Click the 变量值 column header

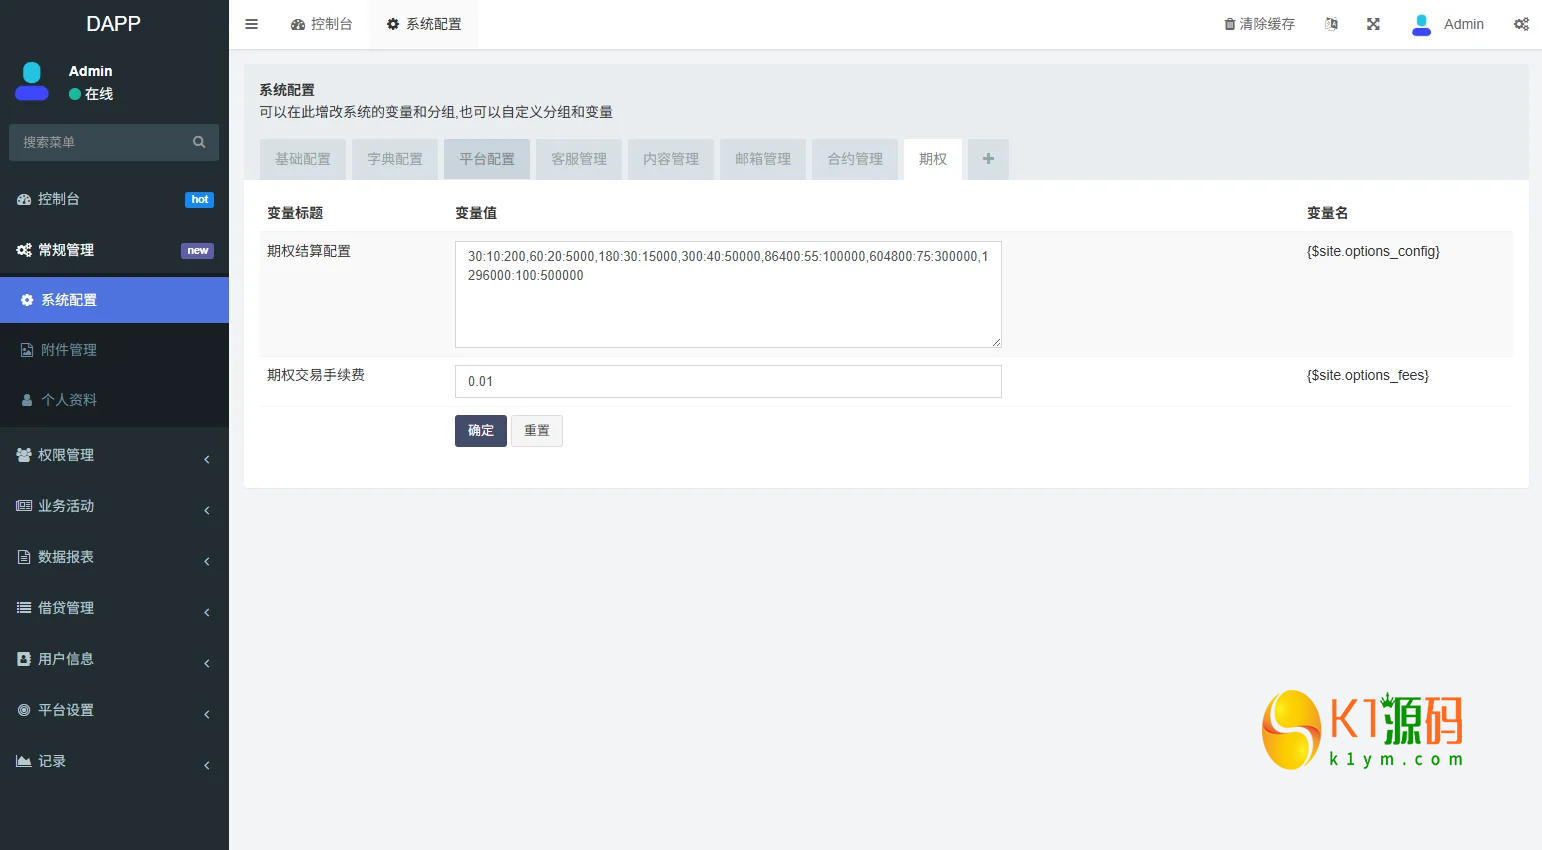476,213
